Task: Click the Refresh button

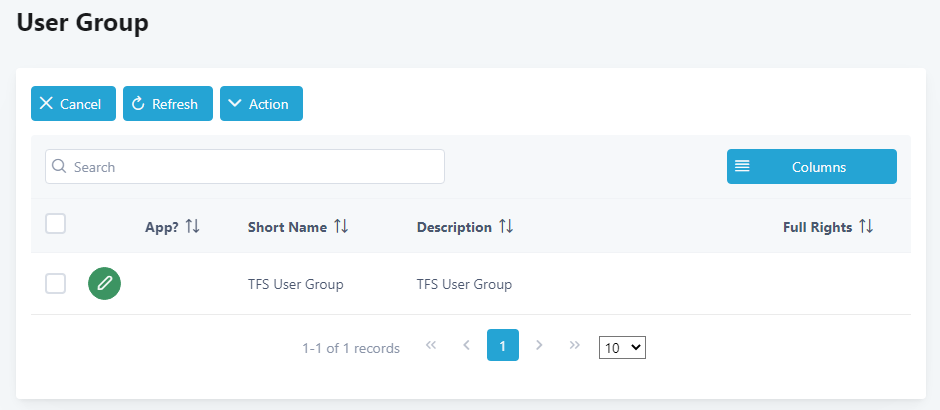Action: pyautogui.click(x=168, y=104)
